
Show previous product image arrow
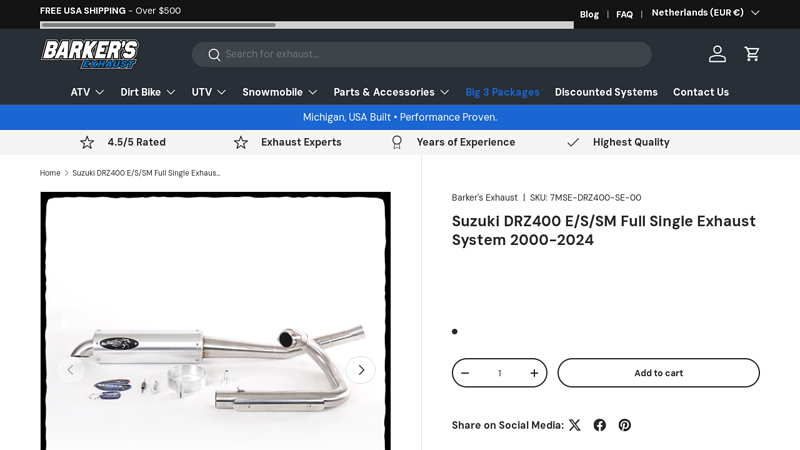[x=70, y=370]
